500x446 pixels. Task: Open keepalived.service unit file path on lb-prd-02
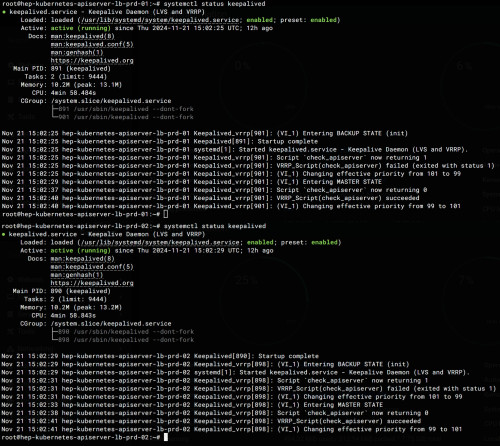pos(160,242)
